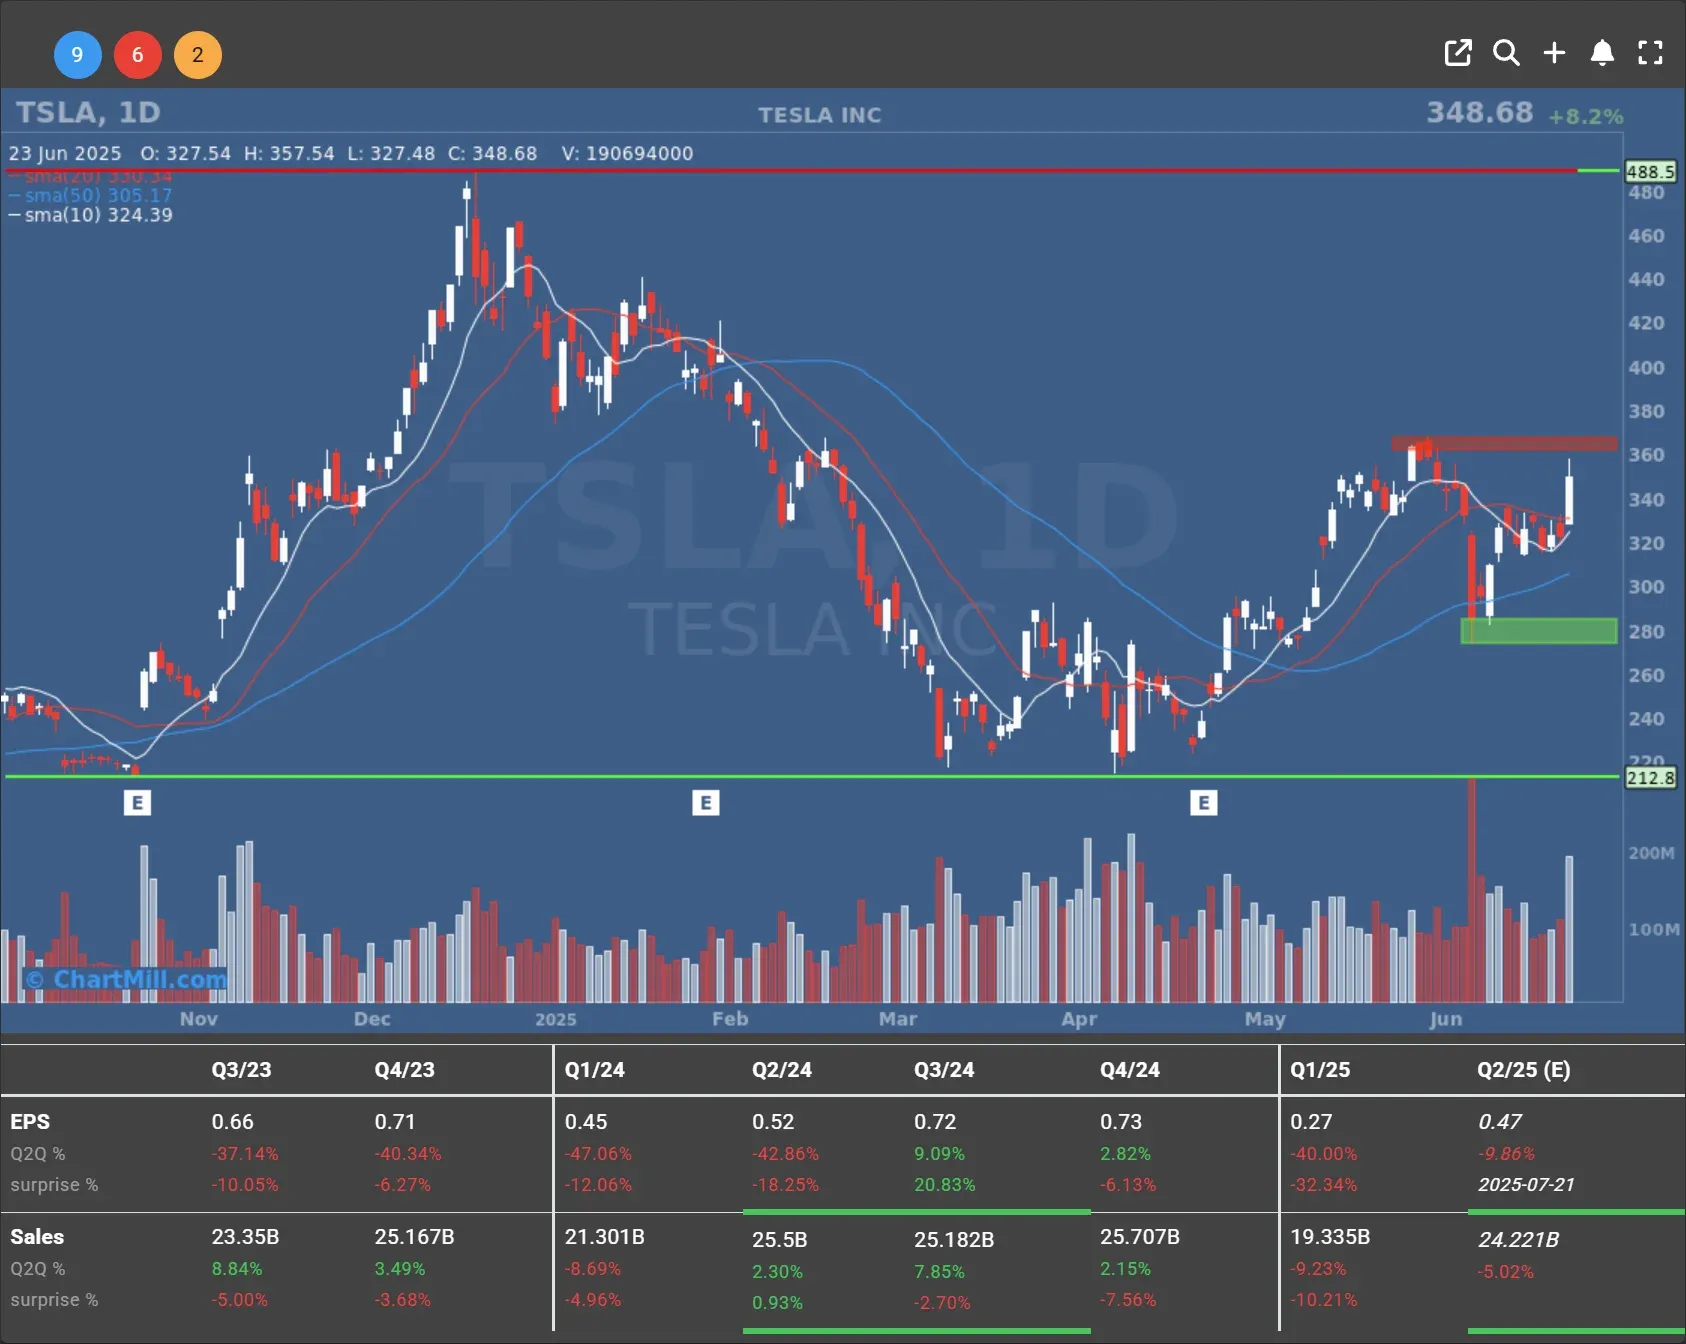Viewport: 1686px width, 1344px height.
Task: Select the Q3/23 column header
Action: click(241, 1070)
